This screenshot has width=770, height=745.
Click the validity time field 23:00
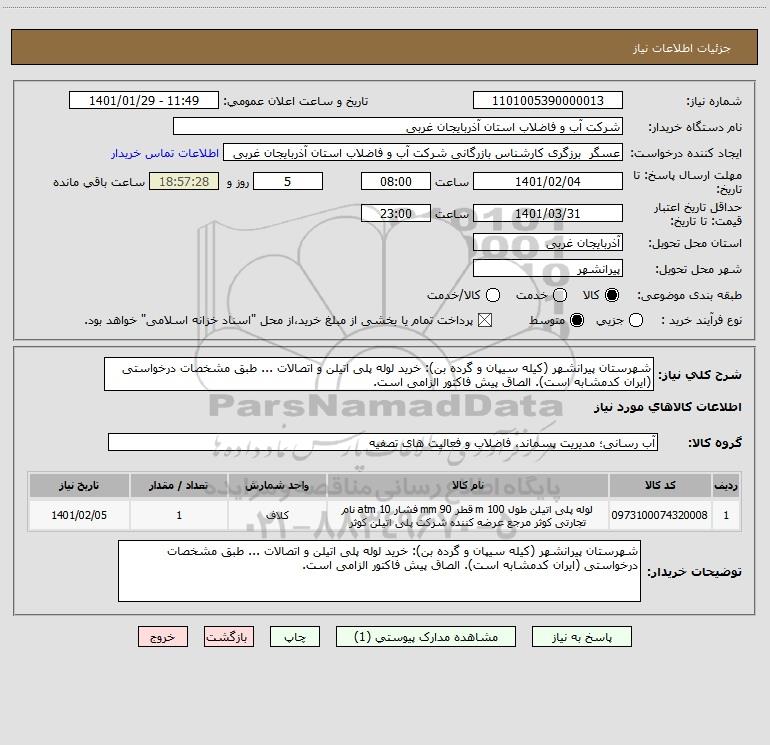[x=396, y=213]
